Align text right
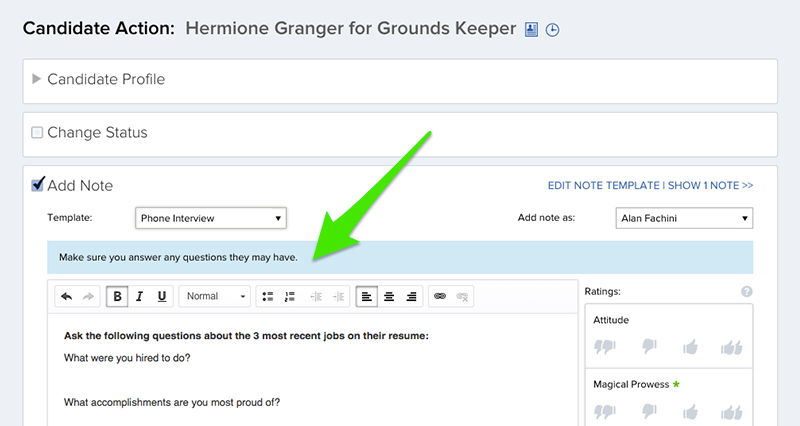Image resolution: width=800 pixels, height=426 pixels. (x=411, y=296)
